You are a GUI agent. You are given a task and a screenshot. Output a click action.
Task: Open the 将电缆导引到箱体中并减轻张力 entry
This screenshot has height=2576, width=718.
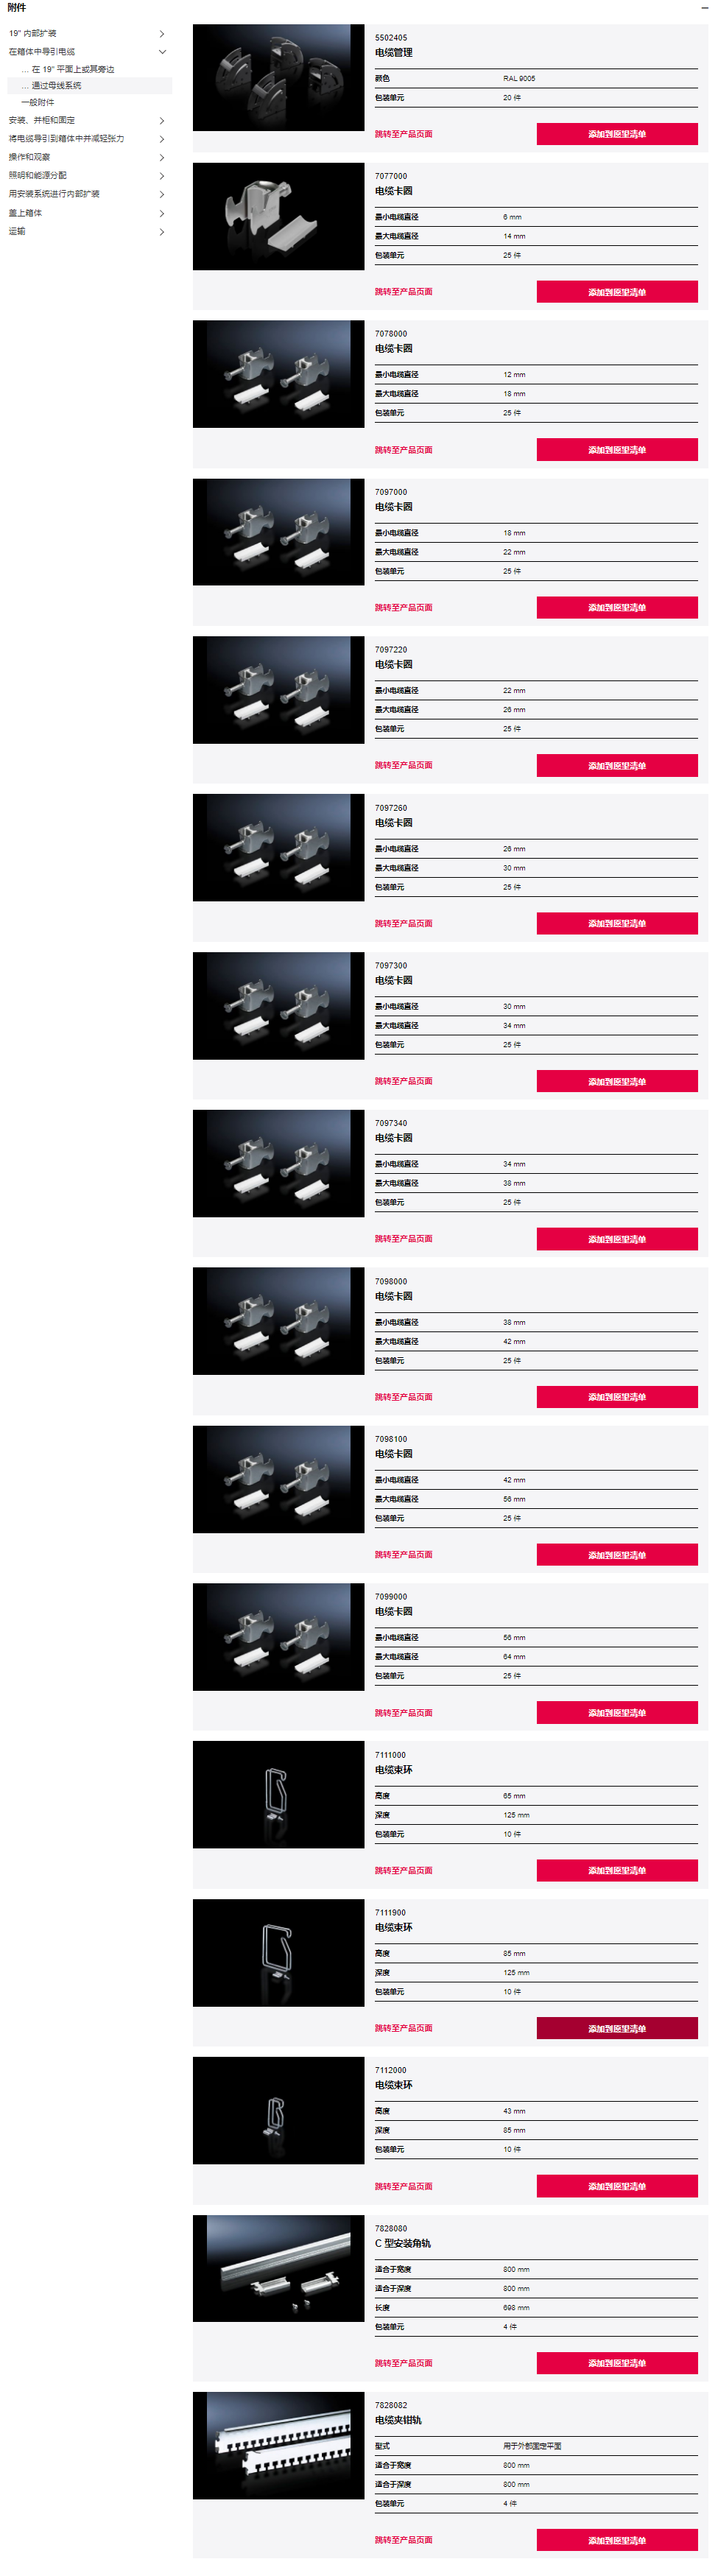67,139
